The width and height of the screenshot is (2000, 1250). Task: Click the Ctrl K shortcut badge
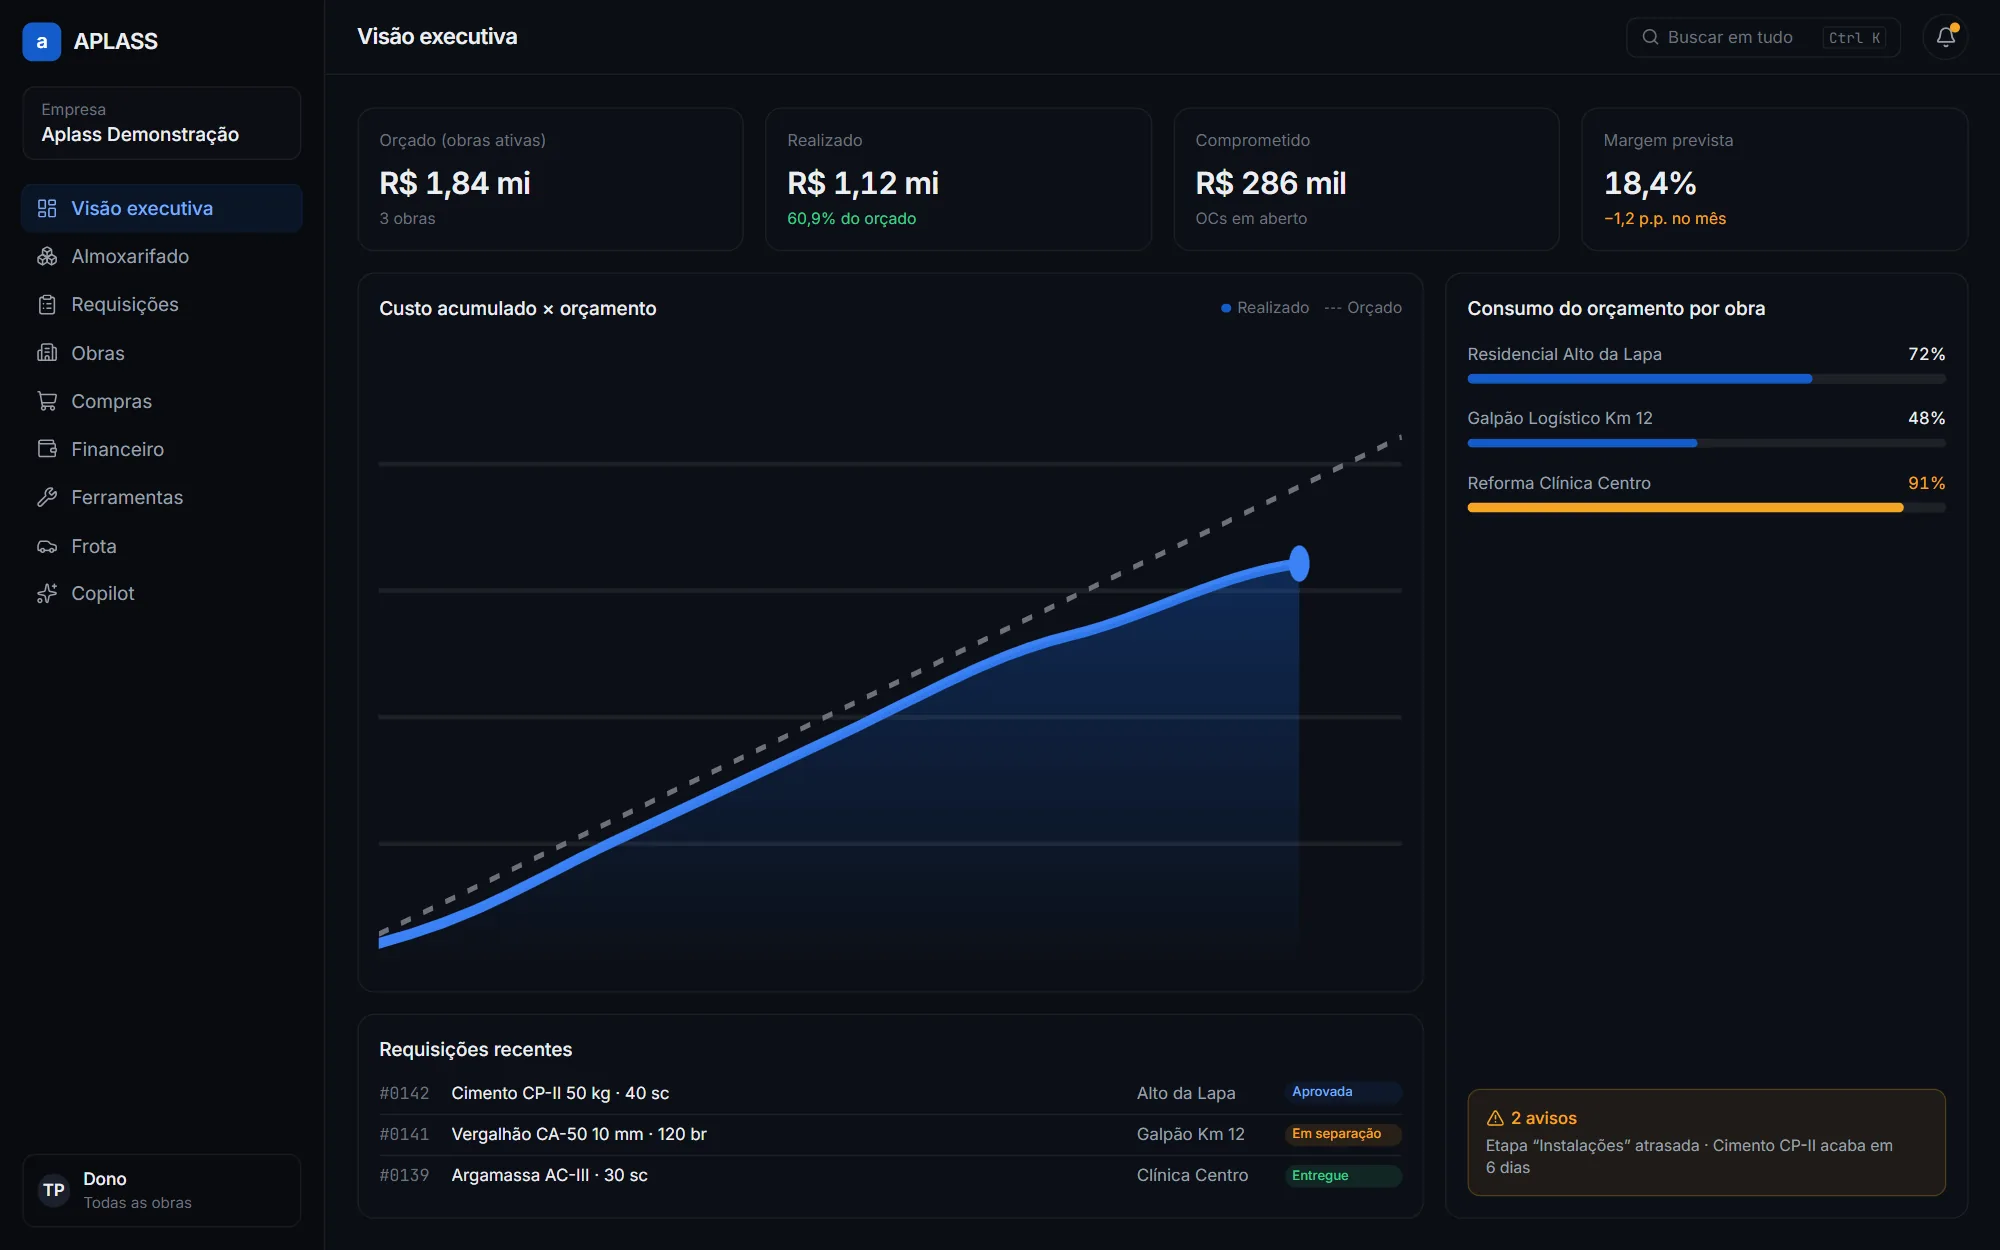1854,37
